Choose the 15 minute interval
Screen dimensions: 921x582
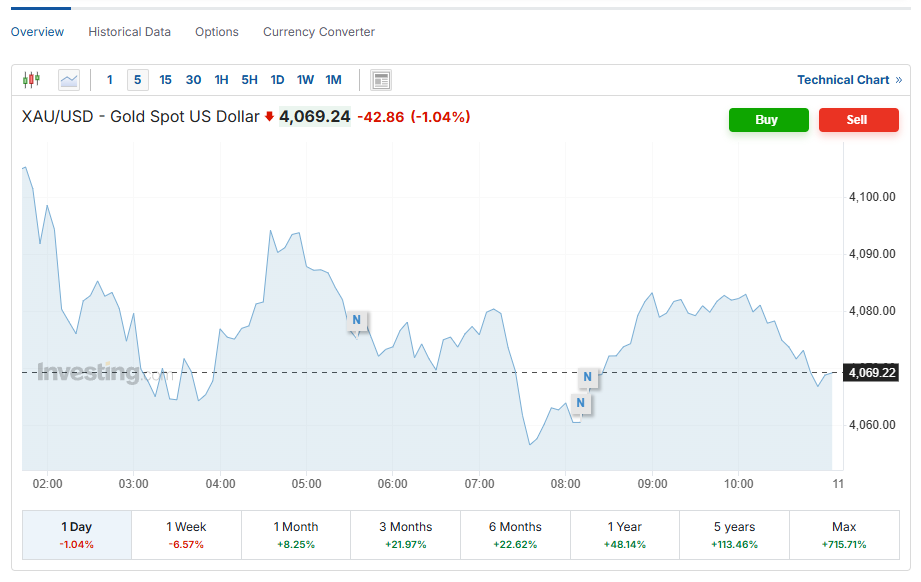coord(165,80)
